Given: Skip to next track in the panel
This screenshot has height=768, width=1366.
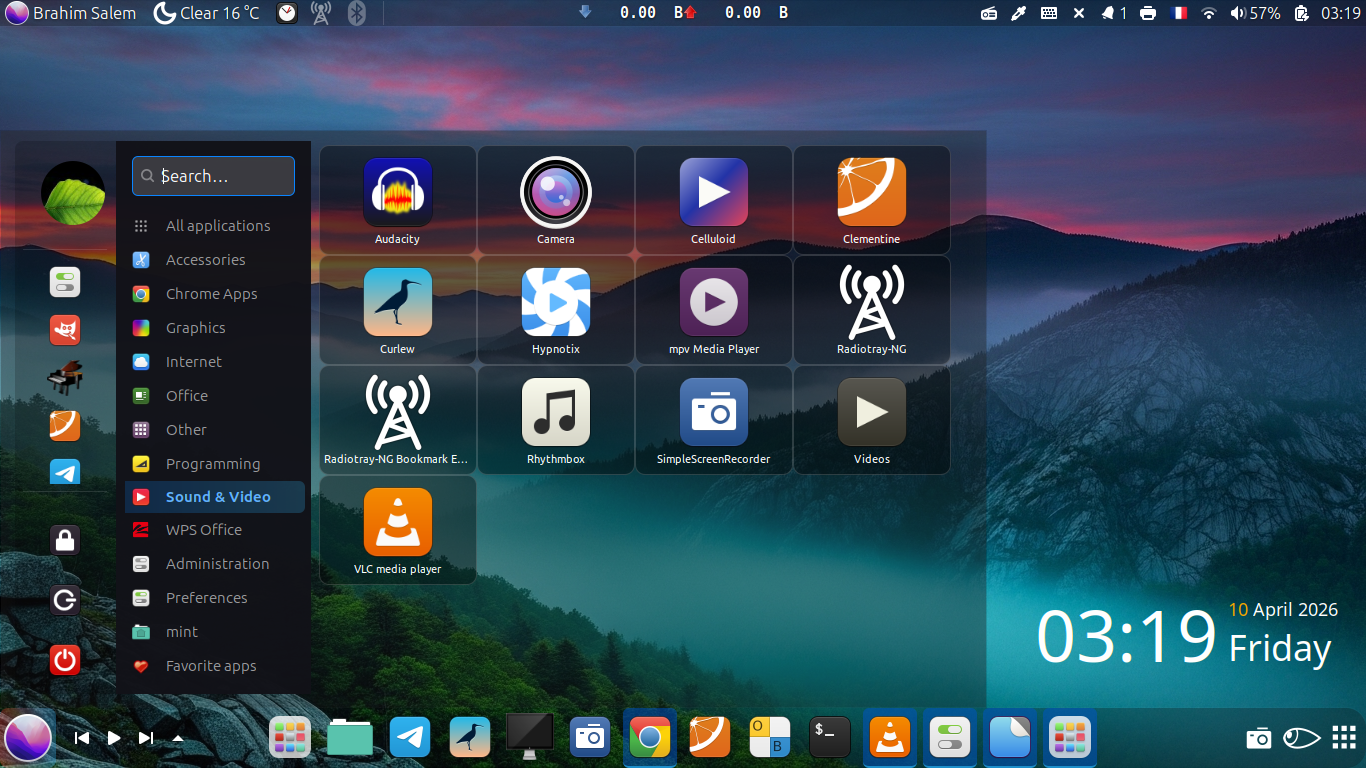Looking at the screenshot, I should coord(146,738).
